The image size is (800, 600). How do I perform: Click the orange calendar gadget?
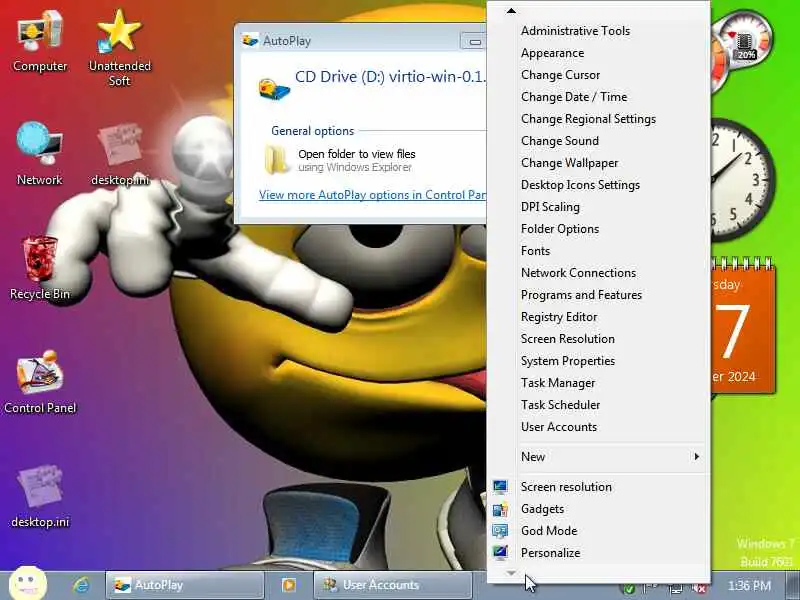[743, 326]
